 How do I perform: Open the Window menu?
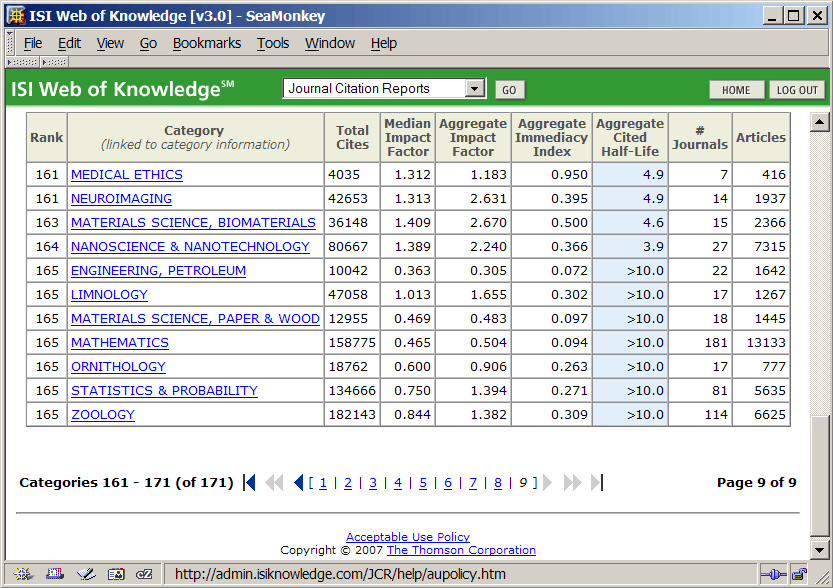330,43
